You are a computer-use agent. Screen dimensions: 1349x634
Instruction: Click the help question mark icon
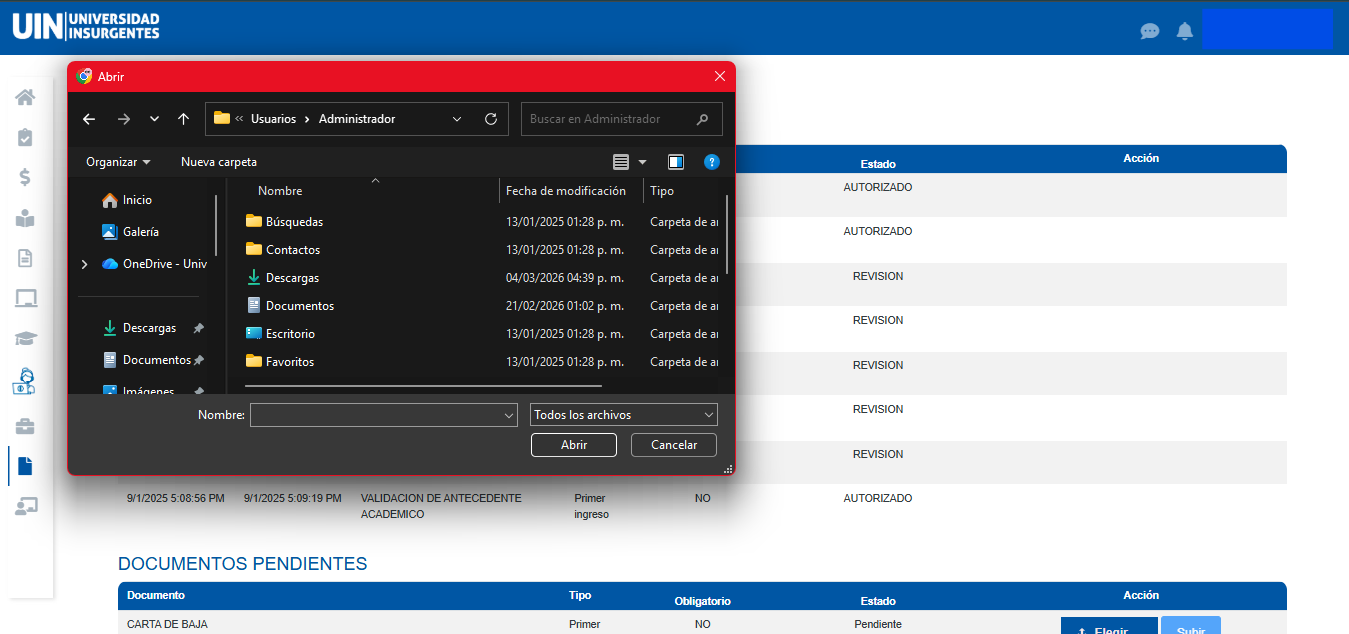coord(712,162)
